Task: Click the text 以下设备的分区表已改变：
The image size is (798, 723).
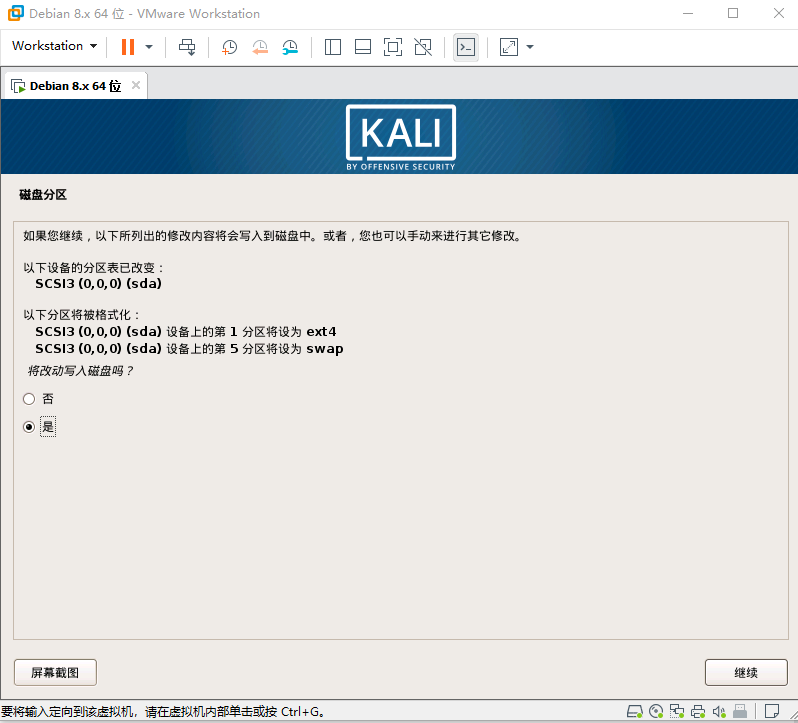Action: point(94,268)
